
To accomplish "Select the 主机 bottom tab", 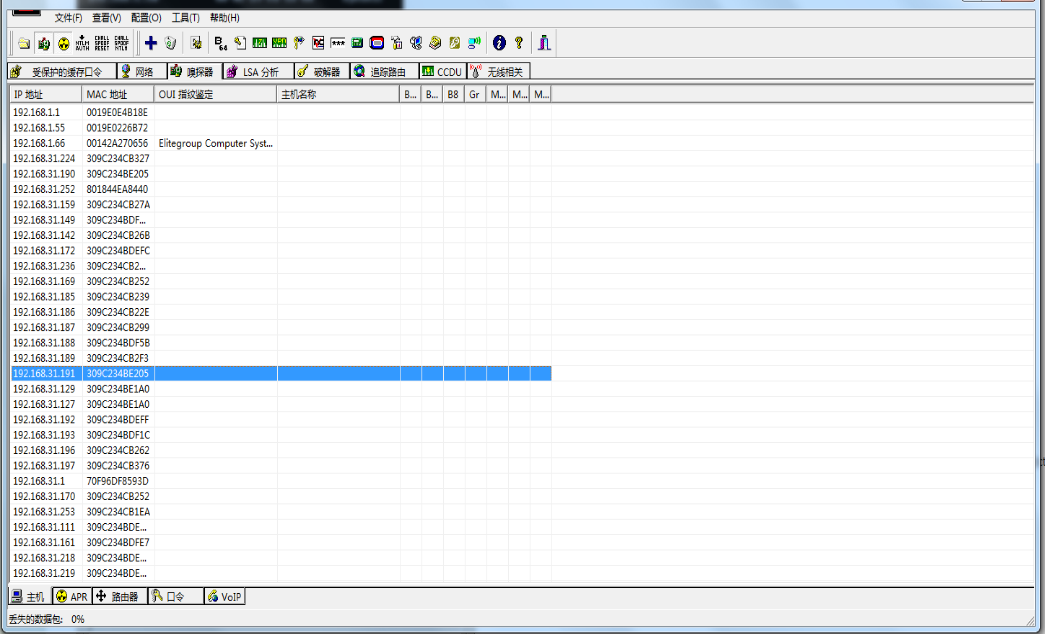I will click(29, 597).
